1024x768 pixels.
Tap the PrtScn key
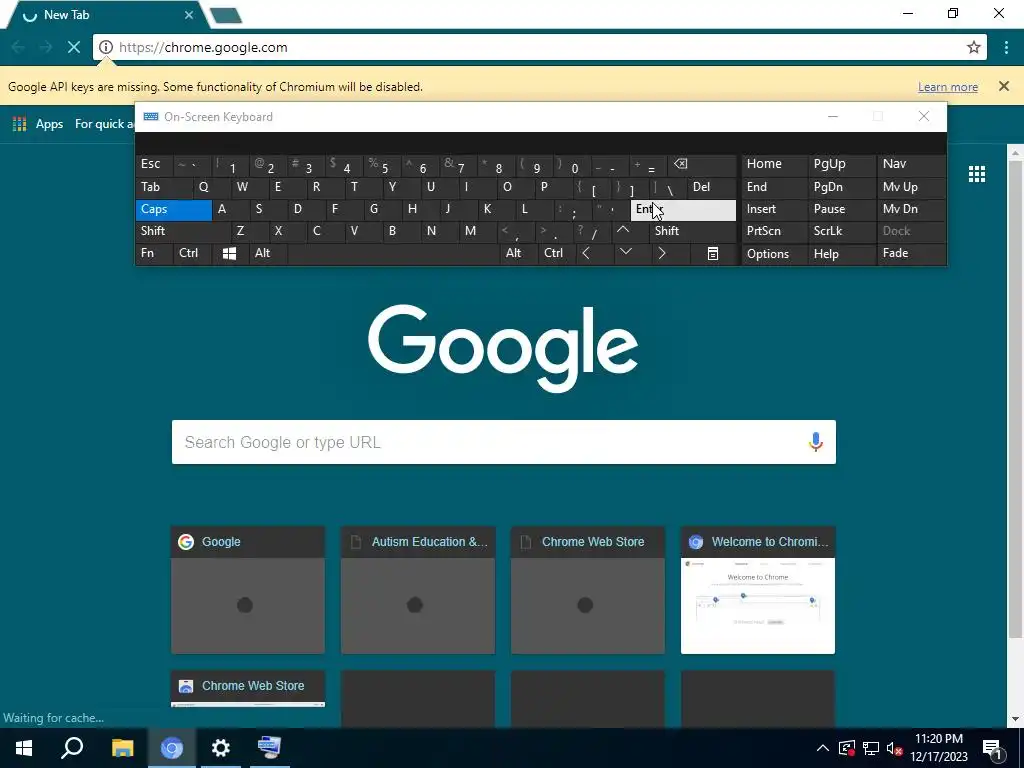pyautogui.click(x=775, y=231)
